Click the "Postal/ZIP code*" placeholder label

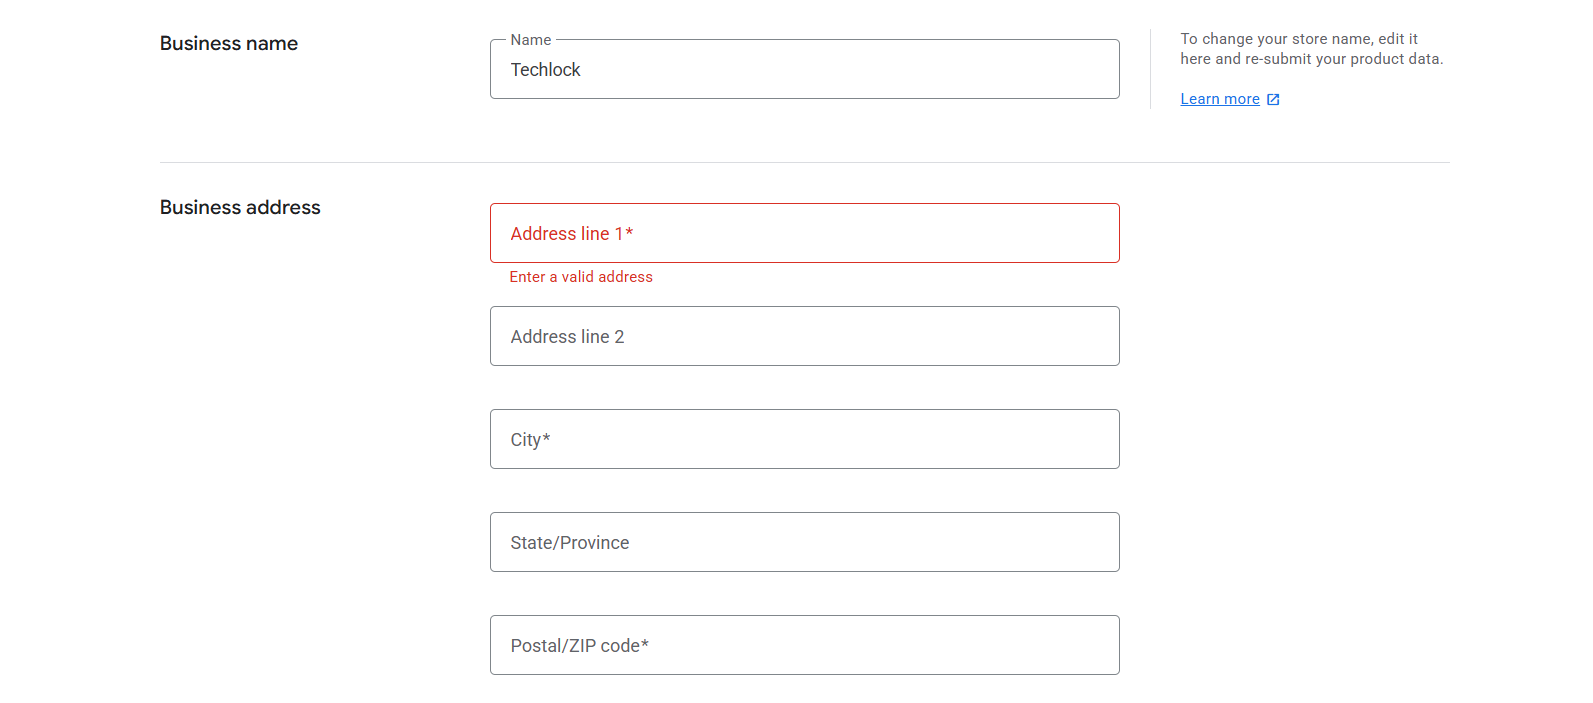(x=579, y=646)
